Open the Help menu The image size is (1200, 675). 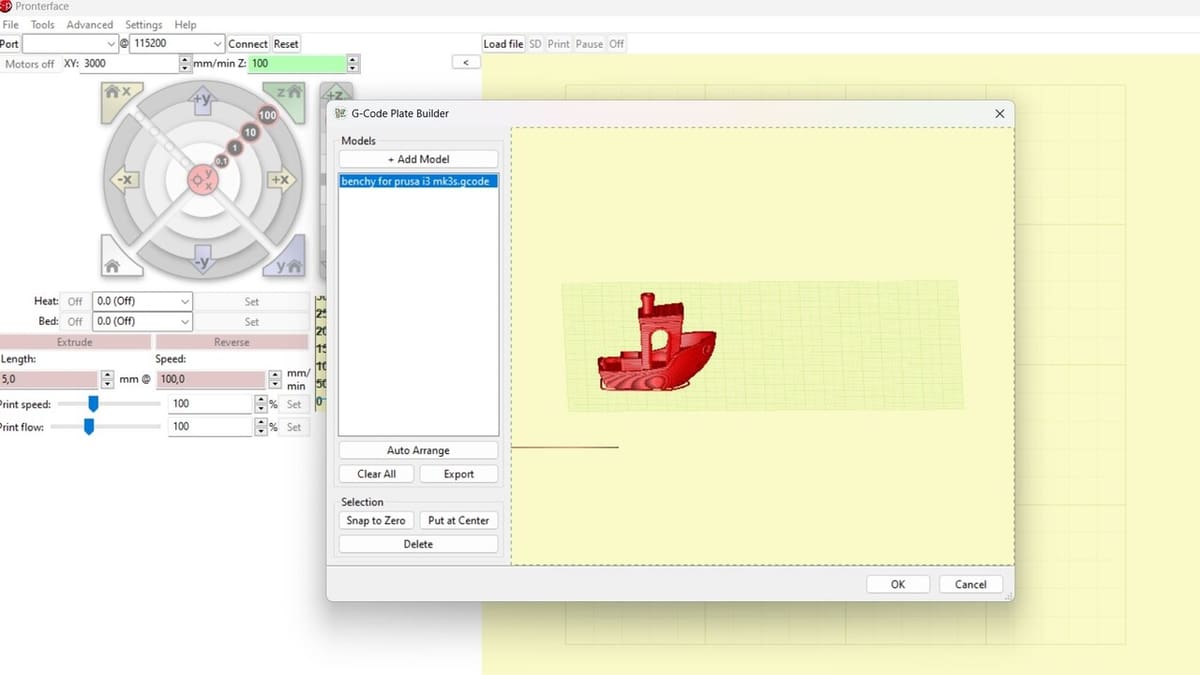click(x=185, y=24)
